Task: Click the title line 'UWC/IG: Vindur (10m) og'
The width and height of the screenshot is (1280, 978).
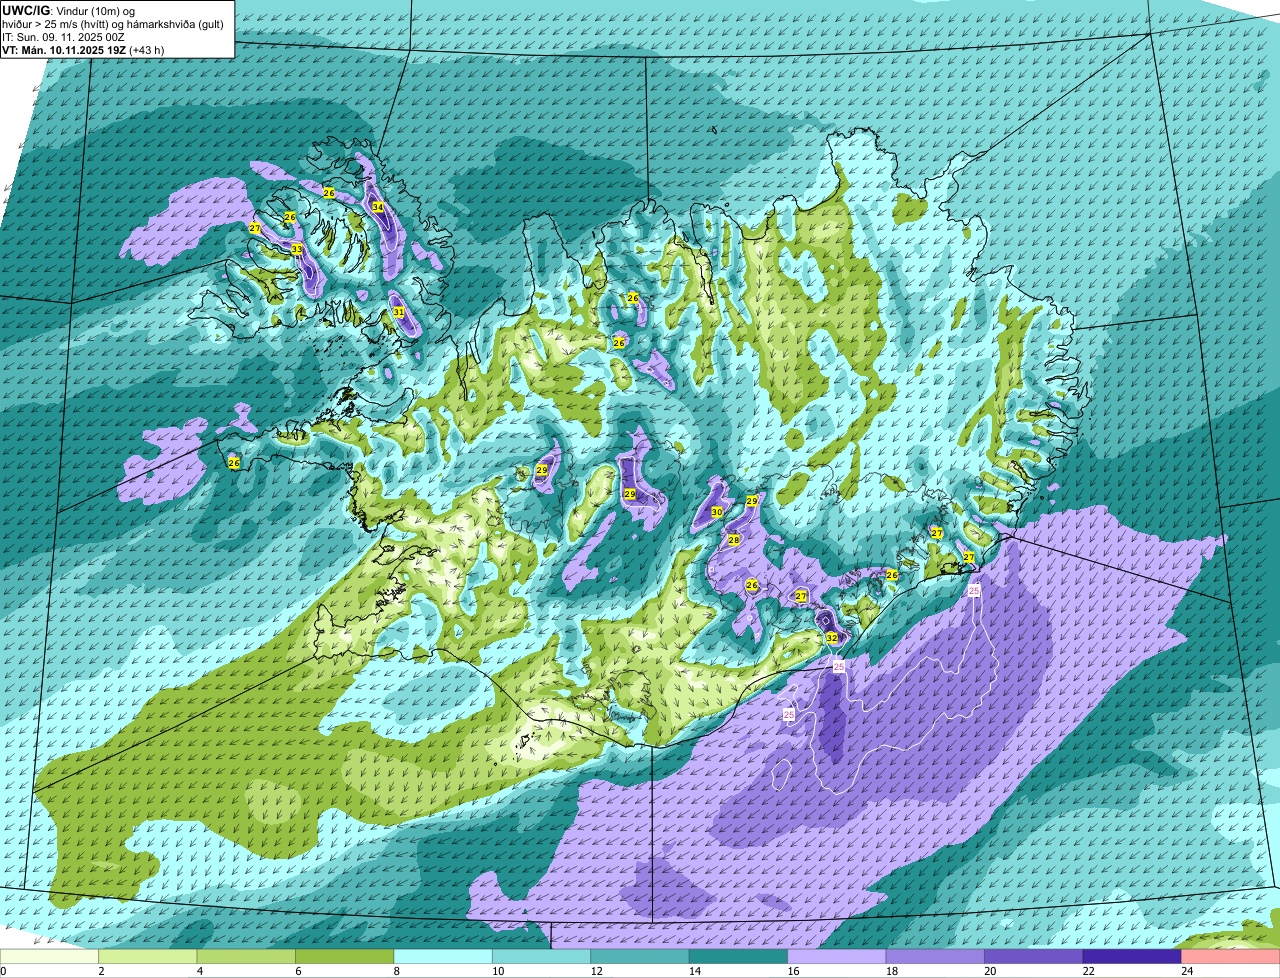Action: [68, 10]
